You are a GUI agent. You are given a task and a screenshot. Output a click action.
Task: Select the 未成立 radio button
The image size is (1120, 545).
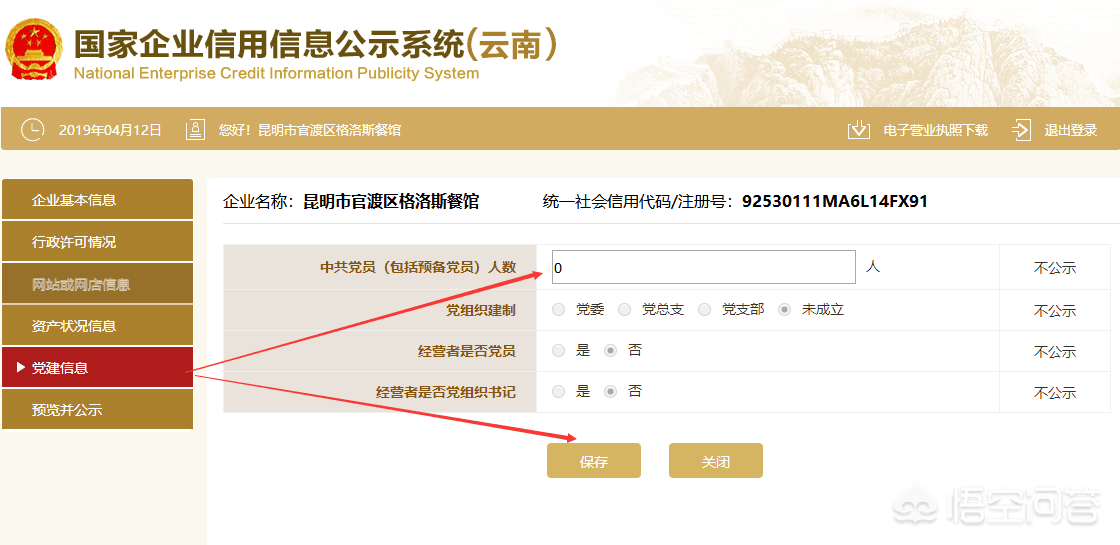click(x=784, y=310)
